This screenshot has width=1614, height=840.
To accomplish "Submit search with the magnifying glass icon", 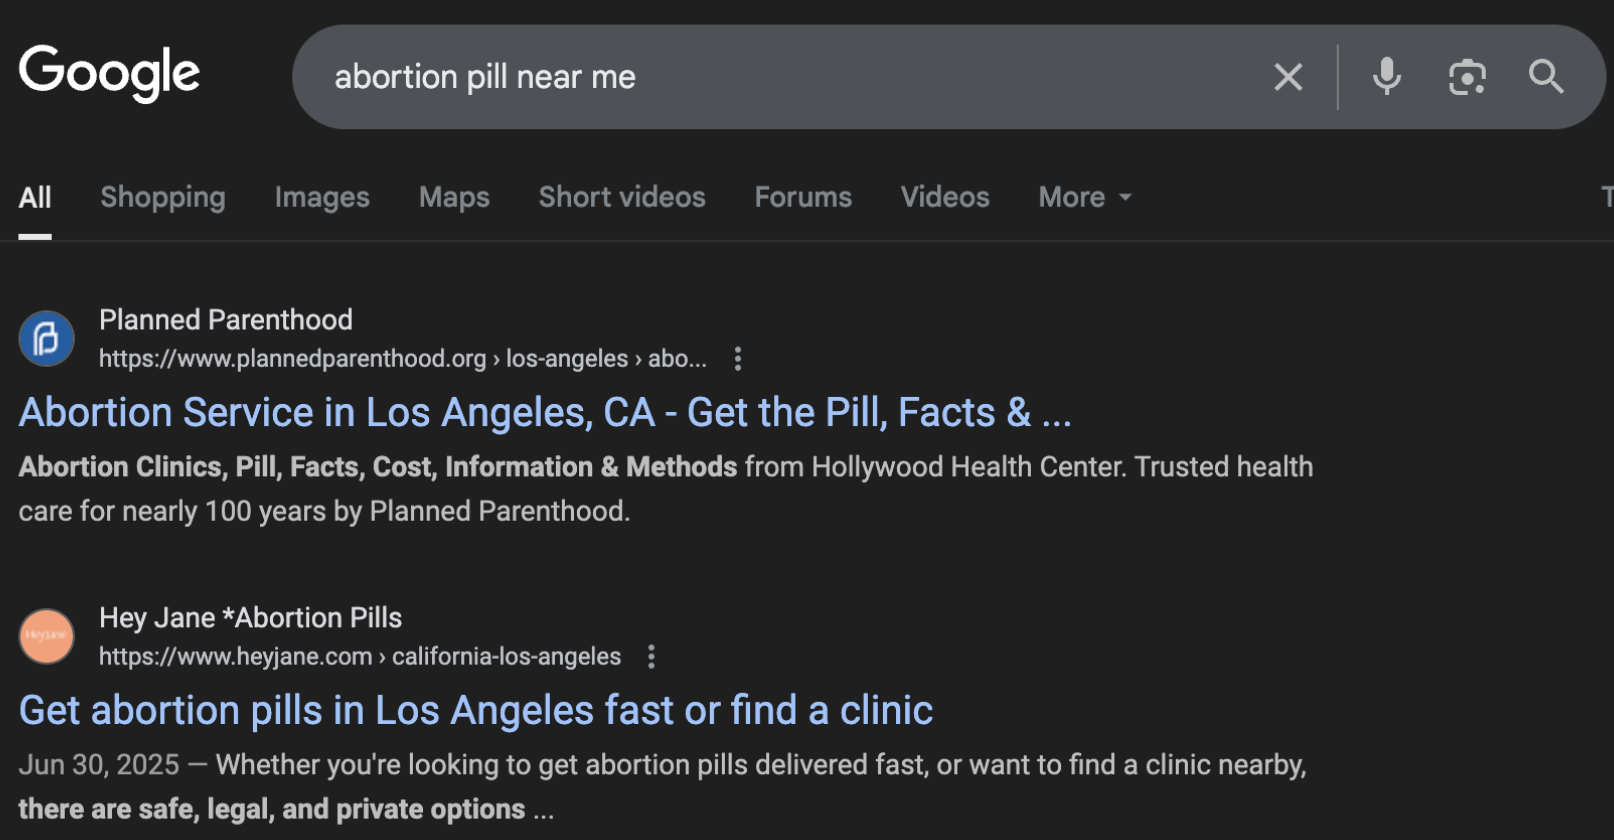I will pos(1546,77).
